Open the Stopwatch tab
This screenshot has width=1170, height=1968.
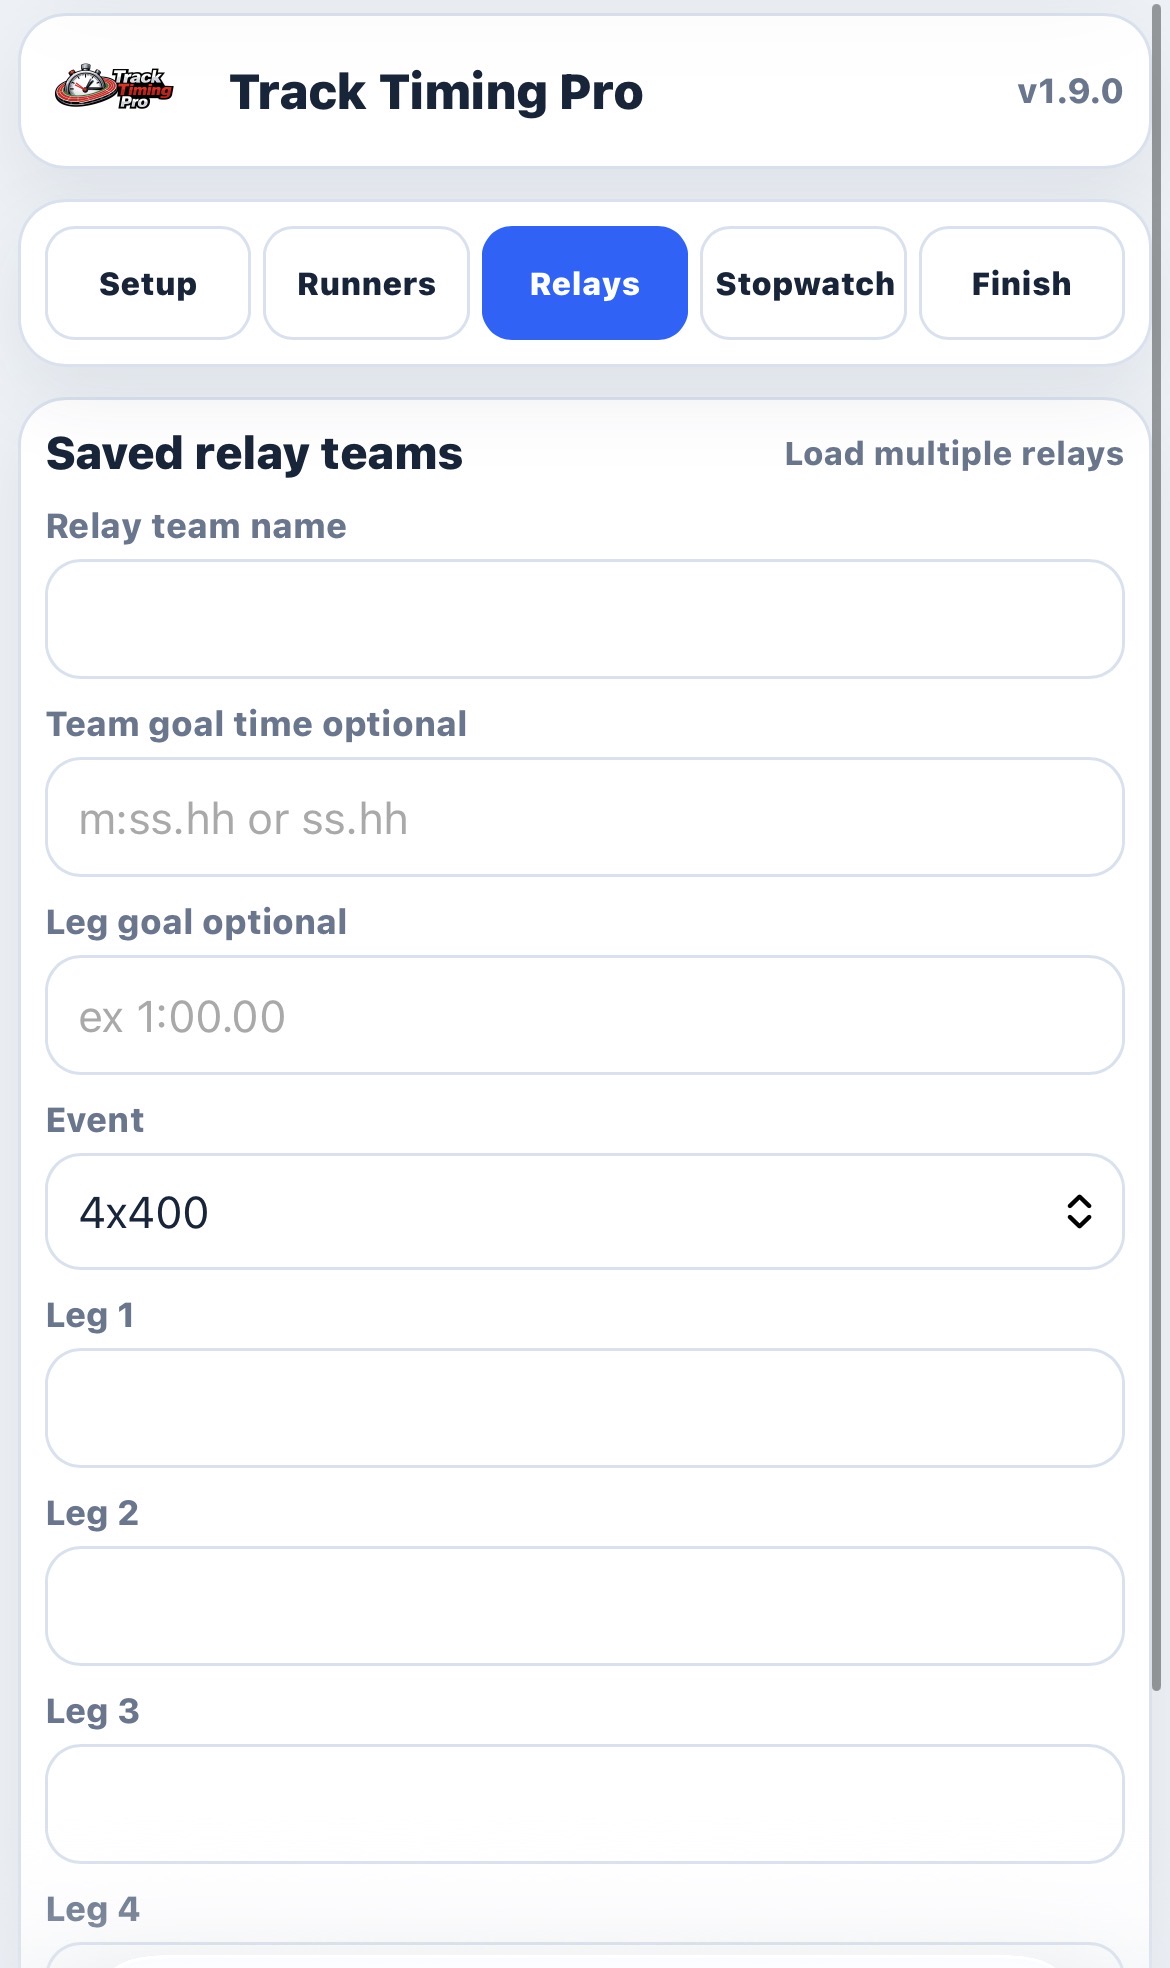point(803,283)
